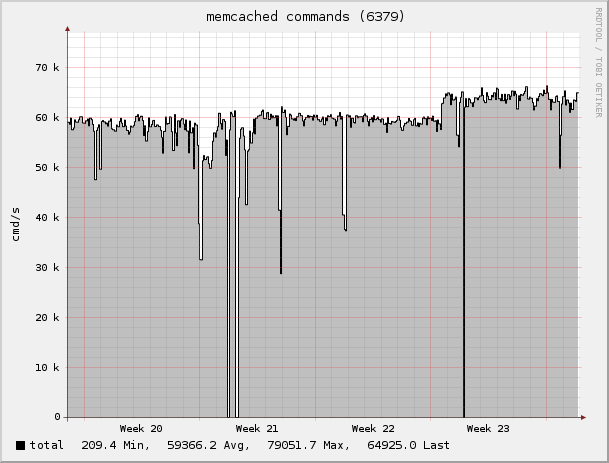The image size is (609, 463).
Task: Click the 'Week 22' axis label
Action: coord(373,429)
